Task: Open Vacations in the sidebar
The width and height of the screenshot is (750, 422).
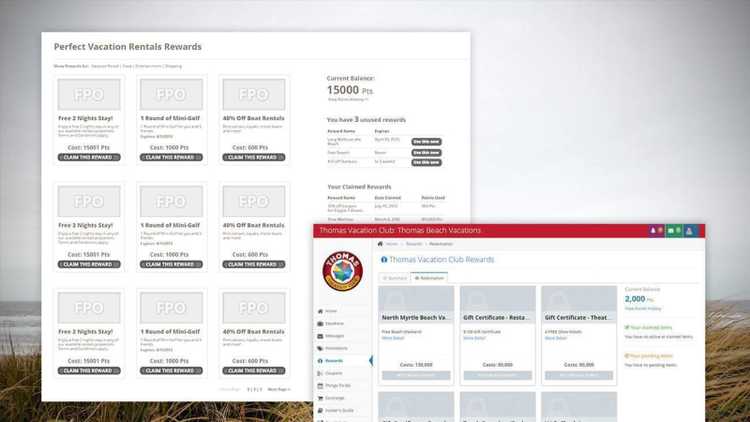Action: click(x=332, y=323)
